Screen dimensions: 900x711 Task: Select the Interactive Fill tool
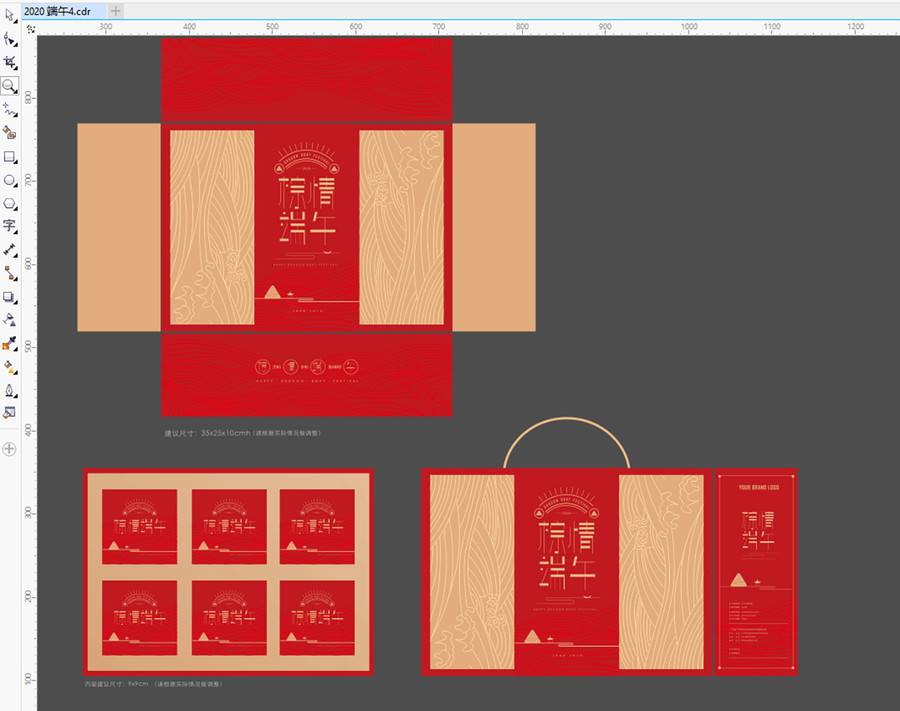(10, 367)
